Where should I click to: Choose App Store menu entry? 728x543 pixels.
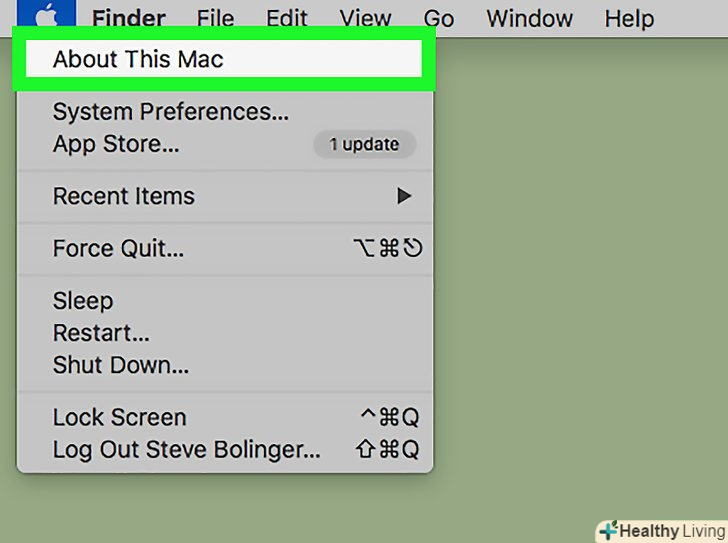tap(116, 144)
